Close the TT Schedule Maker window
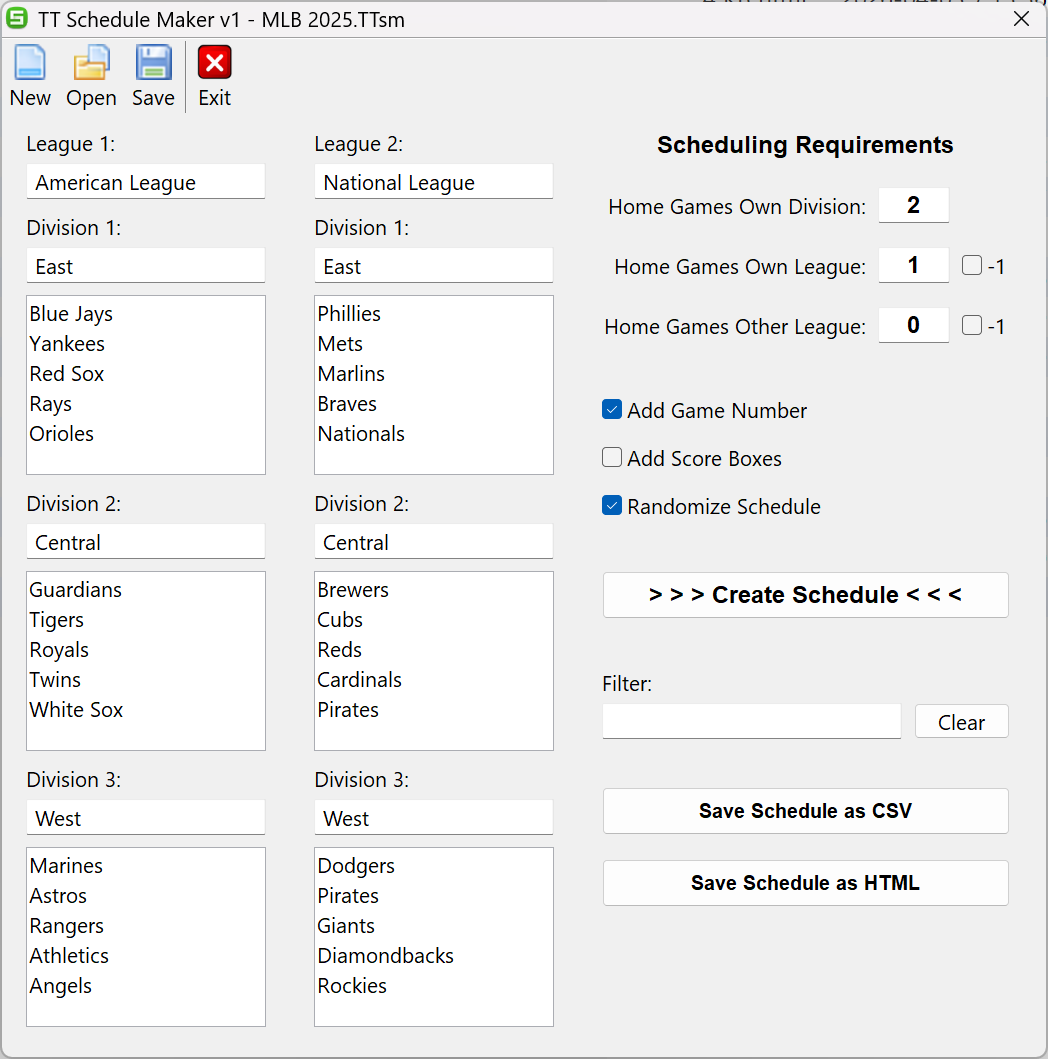The width and height of the screenshot is (1048, 1059). tap(1021, 19)
